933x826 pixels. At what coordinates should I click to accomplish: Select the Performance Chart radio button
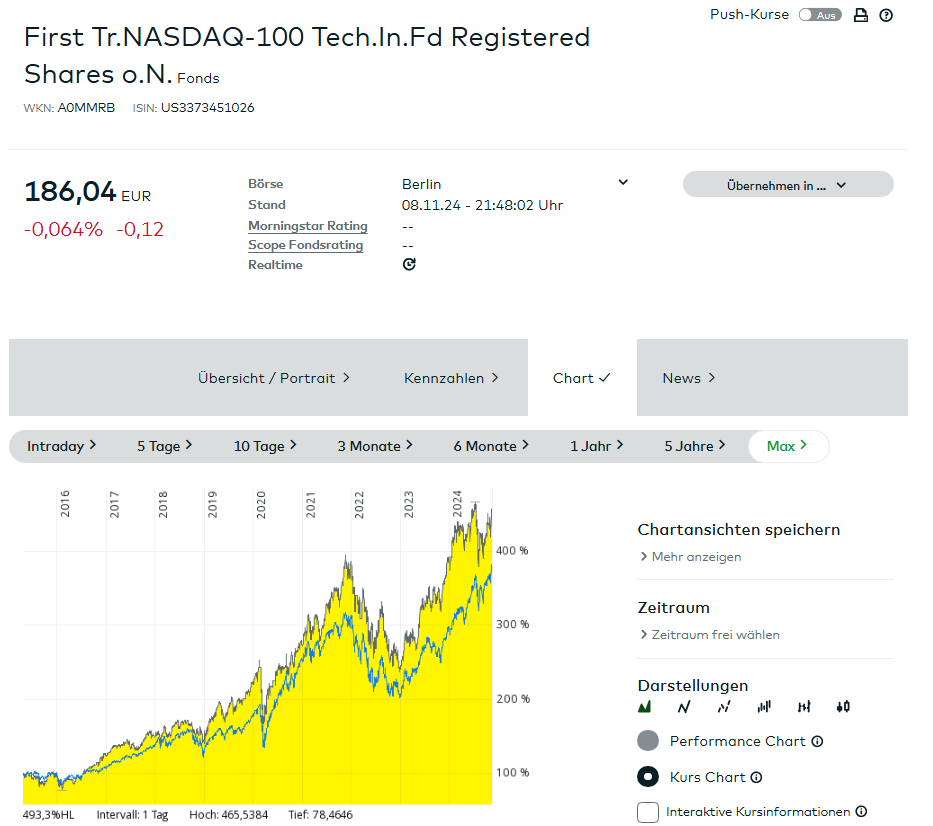point(648,741)
